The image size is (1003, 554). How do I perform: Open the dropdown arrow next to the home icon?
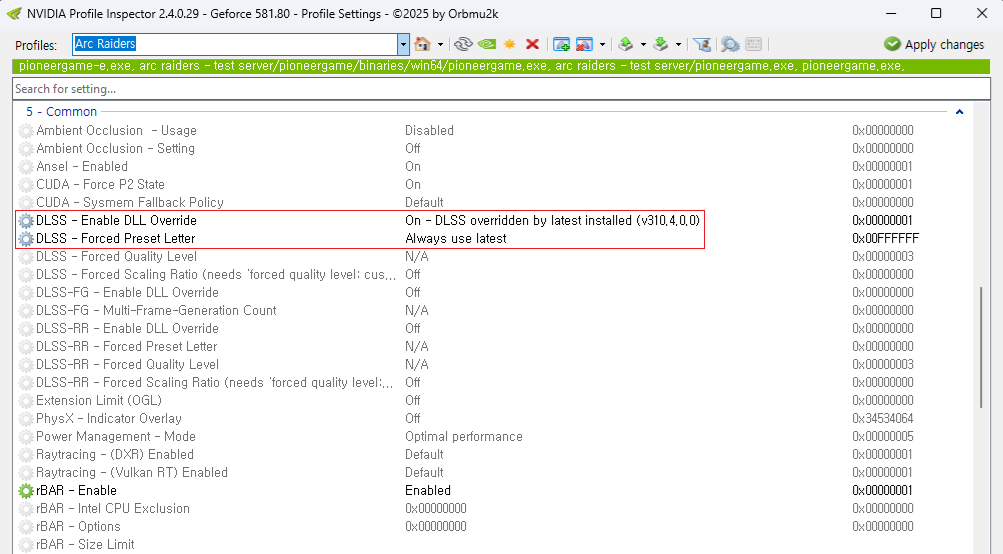[x=440, y=44]
